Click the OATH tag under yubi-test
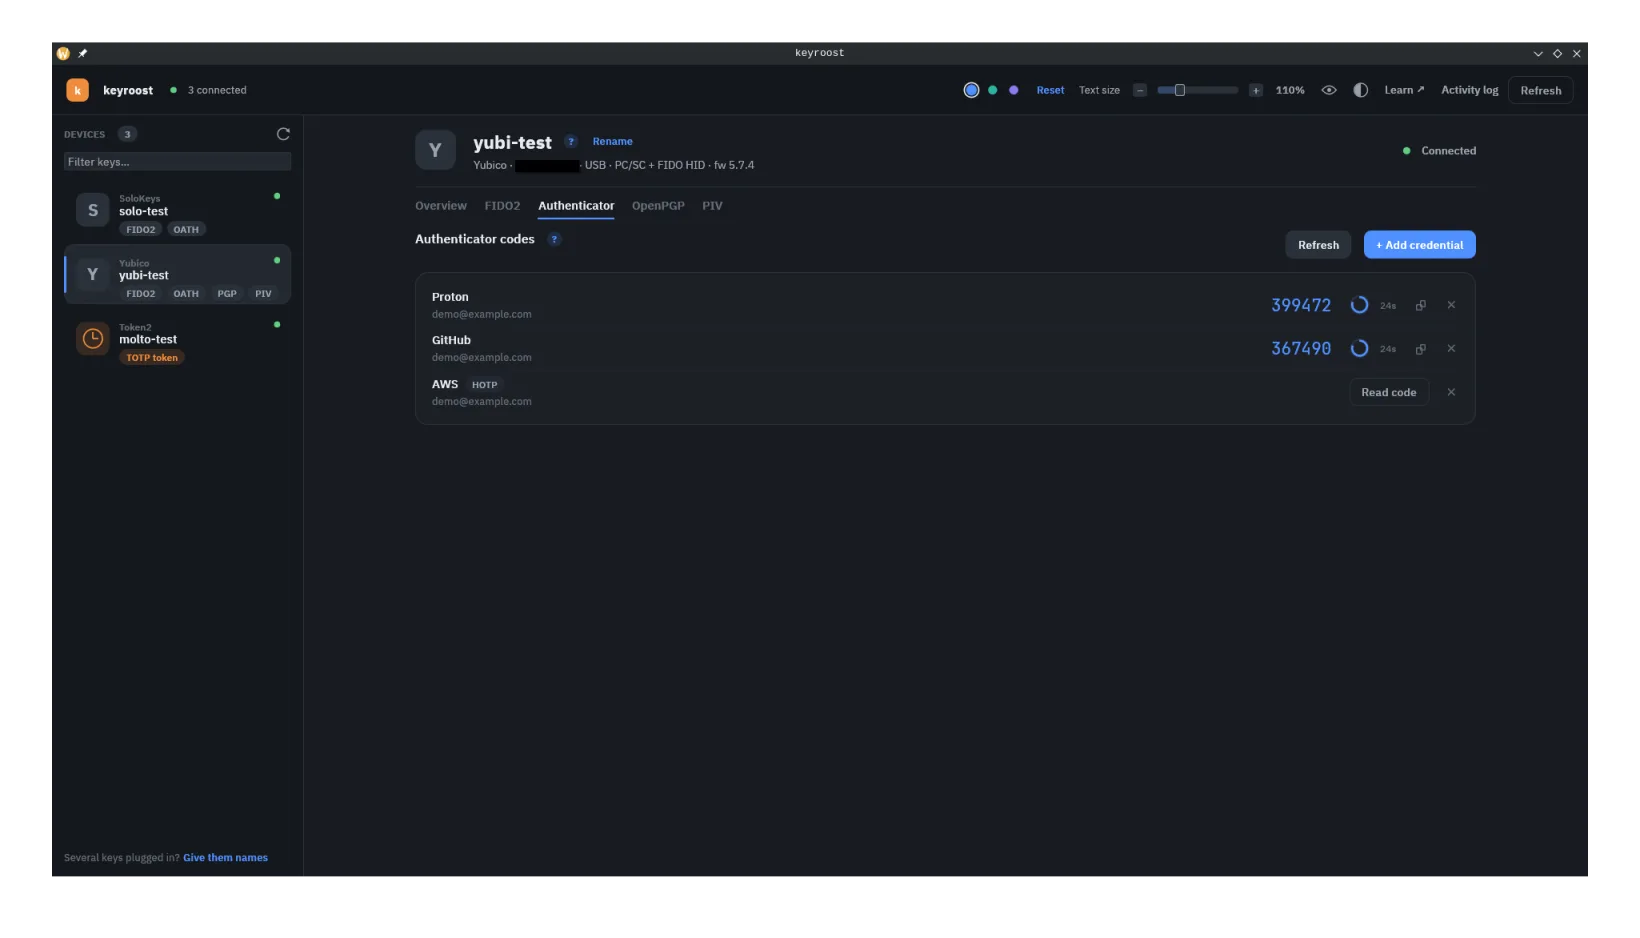This screenshot has height=938, width=1640. (186, 294)
